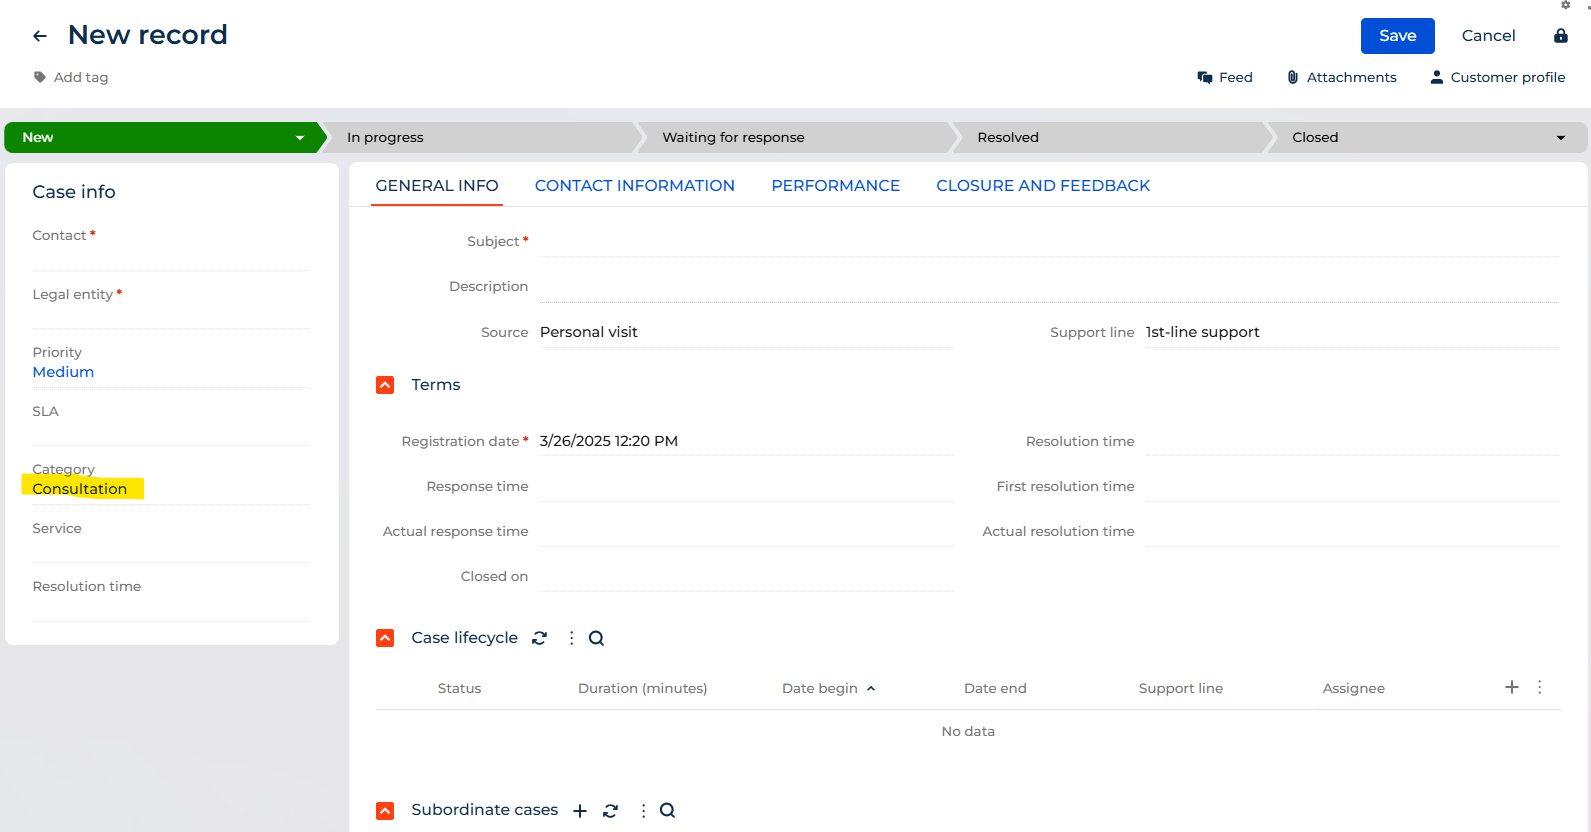Screen dimensions: 1591x832
Task: Open the Feed link
Action: (x=1236, y=77)
